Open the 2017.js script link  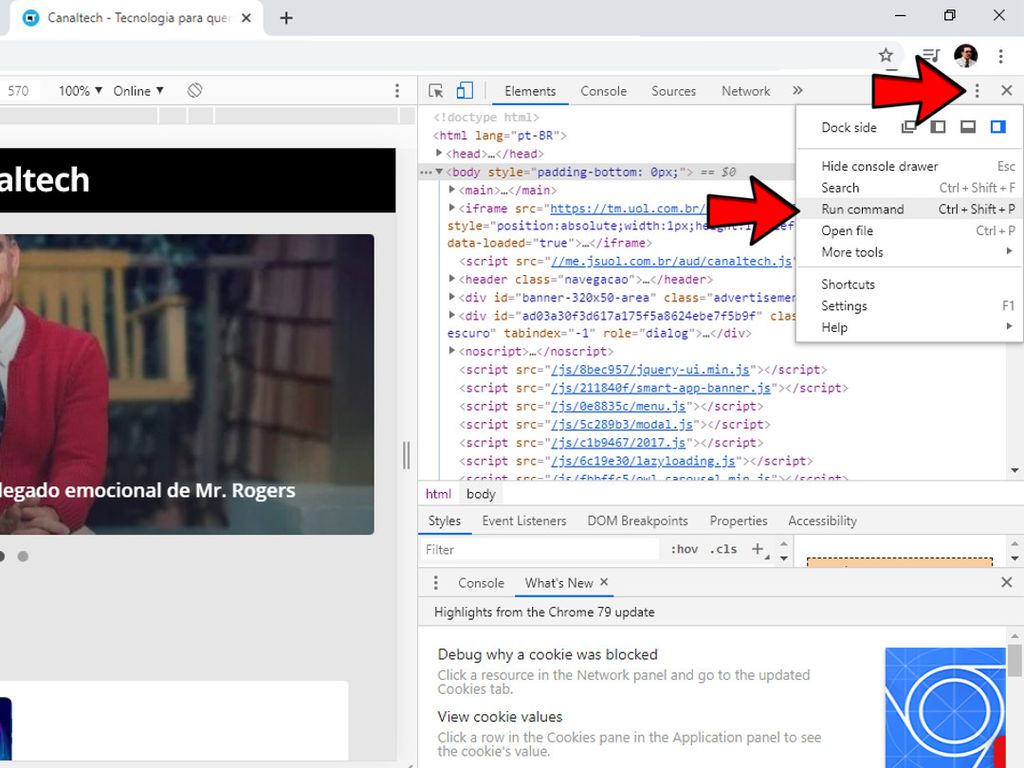(x=618, y=443)
